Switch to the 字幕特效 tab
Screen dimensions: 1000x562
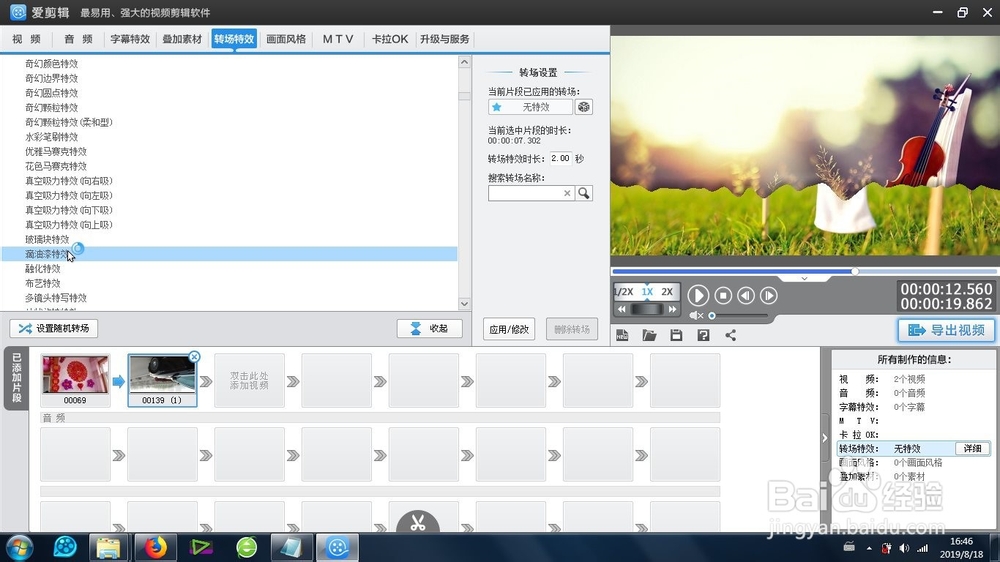point(130,39)
